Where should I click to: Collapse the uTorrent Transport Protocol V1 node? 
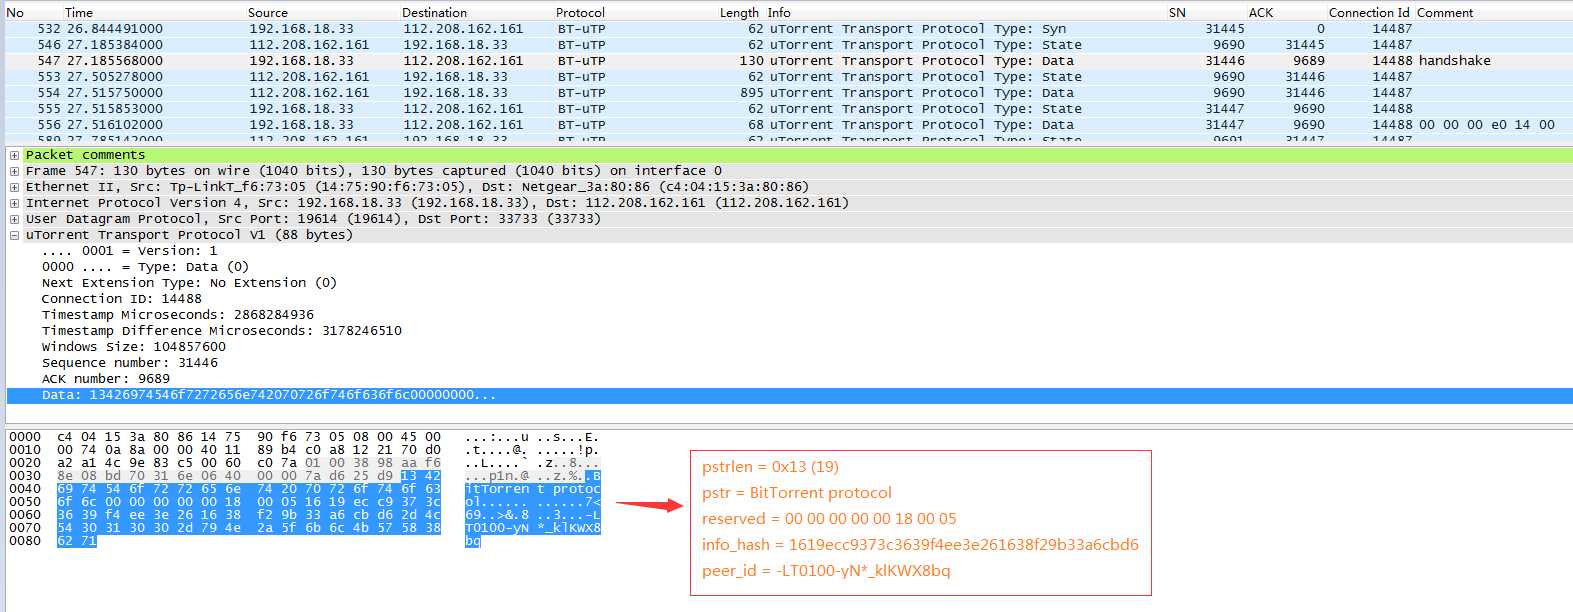(14, 235)
